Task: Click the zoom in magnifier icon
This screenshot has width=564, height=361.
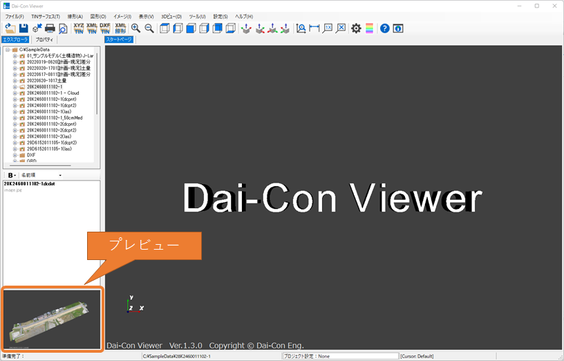Action: (x=136, y=28)
